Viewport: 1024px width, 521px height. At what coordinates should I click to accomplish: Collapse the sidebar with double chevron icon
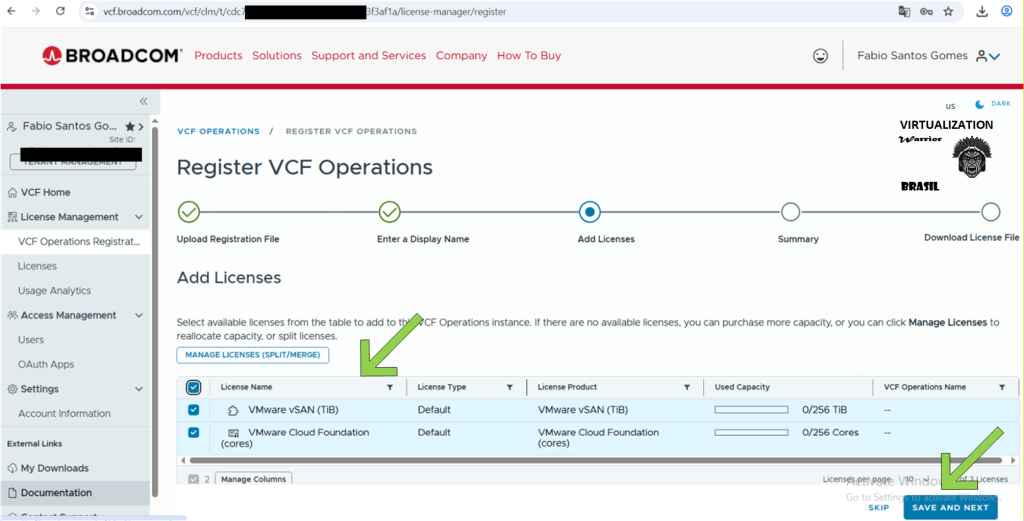143,101
